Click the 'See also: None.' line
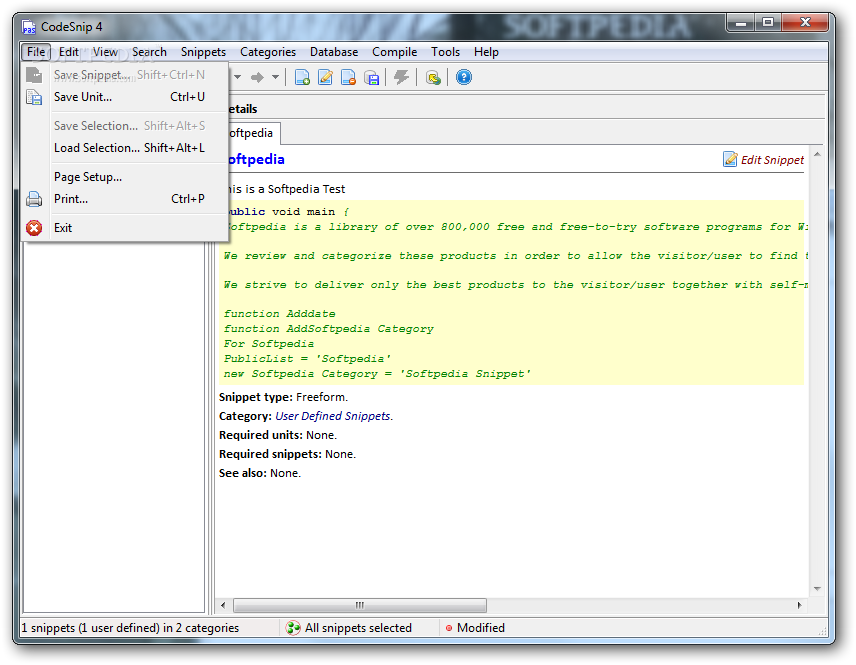 click(x=260, y=473)
